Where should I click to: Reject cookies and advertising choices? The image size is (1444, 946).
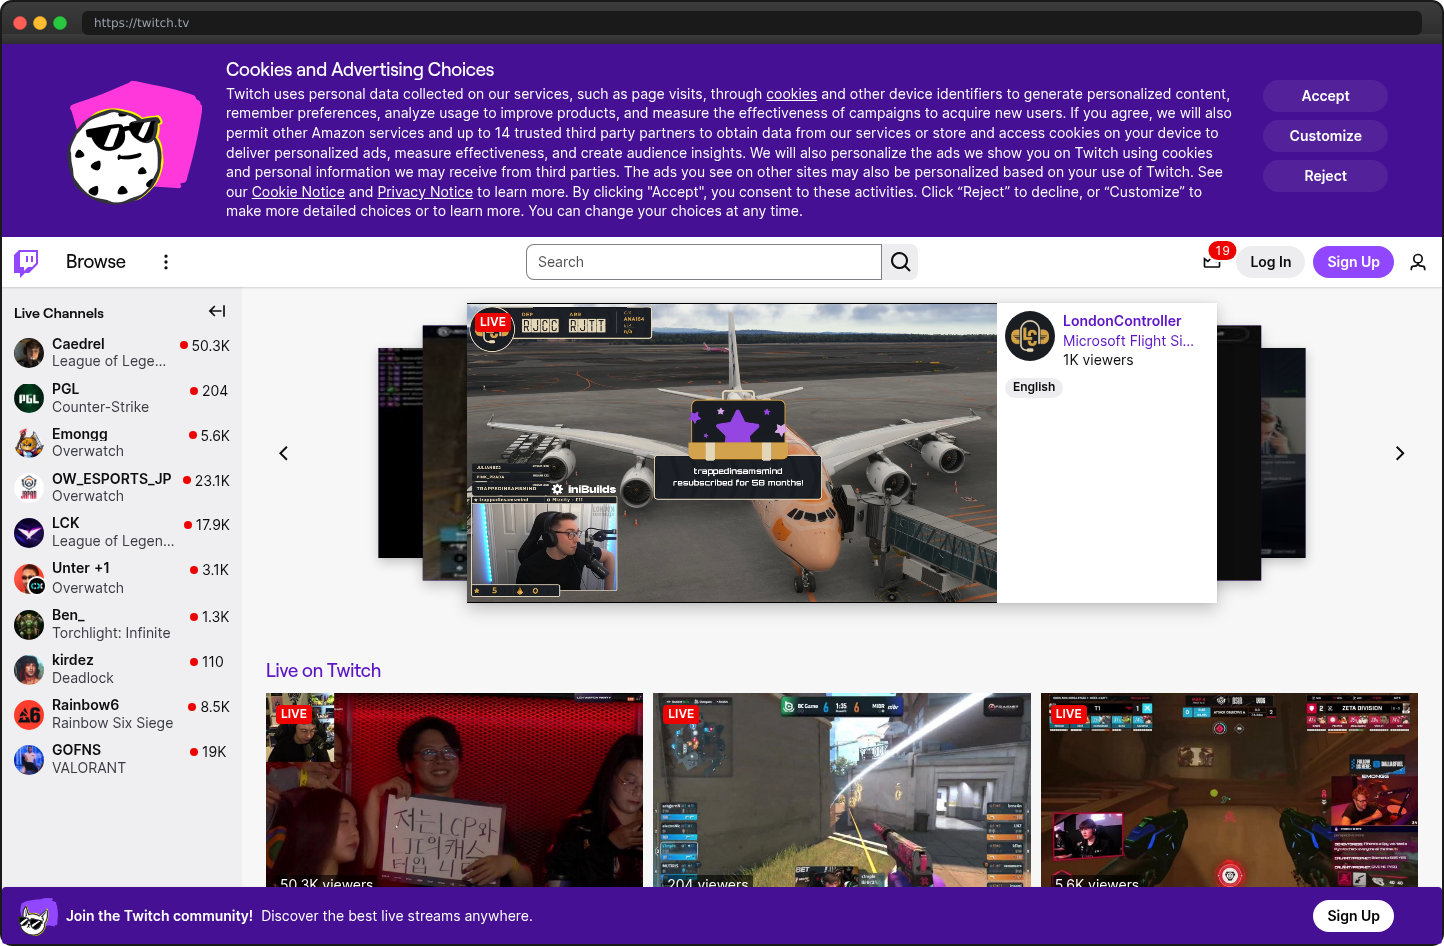click(1324, 175)
